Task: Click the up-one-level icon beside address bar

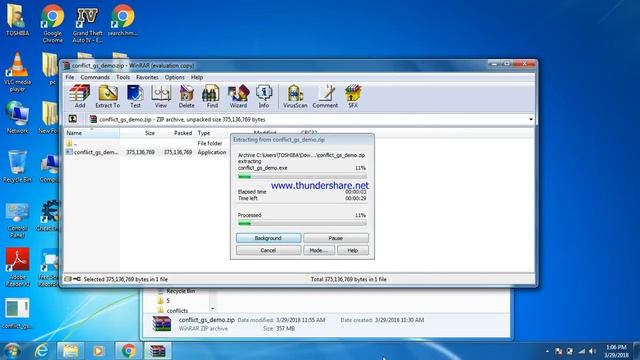Action: 73,119
